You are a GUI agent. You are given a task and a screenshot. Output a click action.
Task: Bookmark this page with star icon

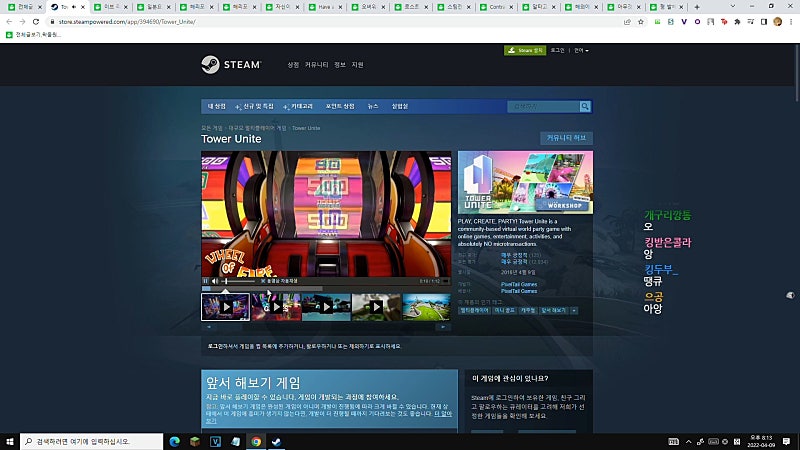tap(641, 22)
